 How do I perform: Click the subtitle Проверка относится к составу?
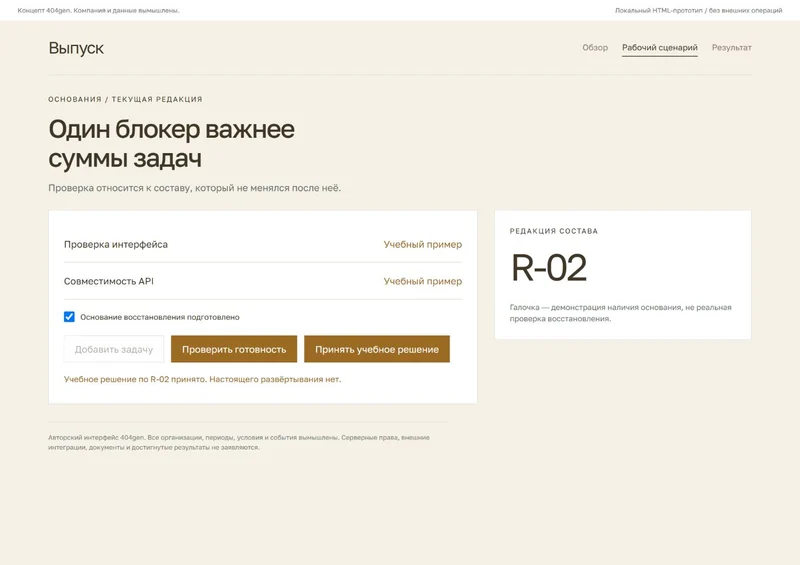point(194,188)
